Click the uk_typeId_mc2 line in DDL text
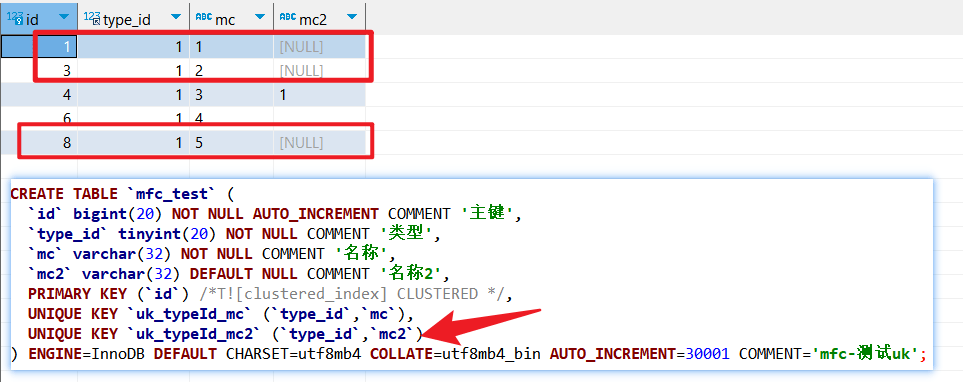 point(225,333)
